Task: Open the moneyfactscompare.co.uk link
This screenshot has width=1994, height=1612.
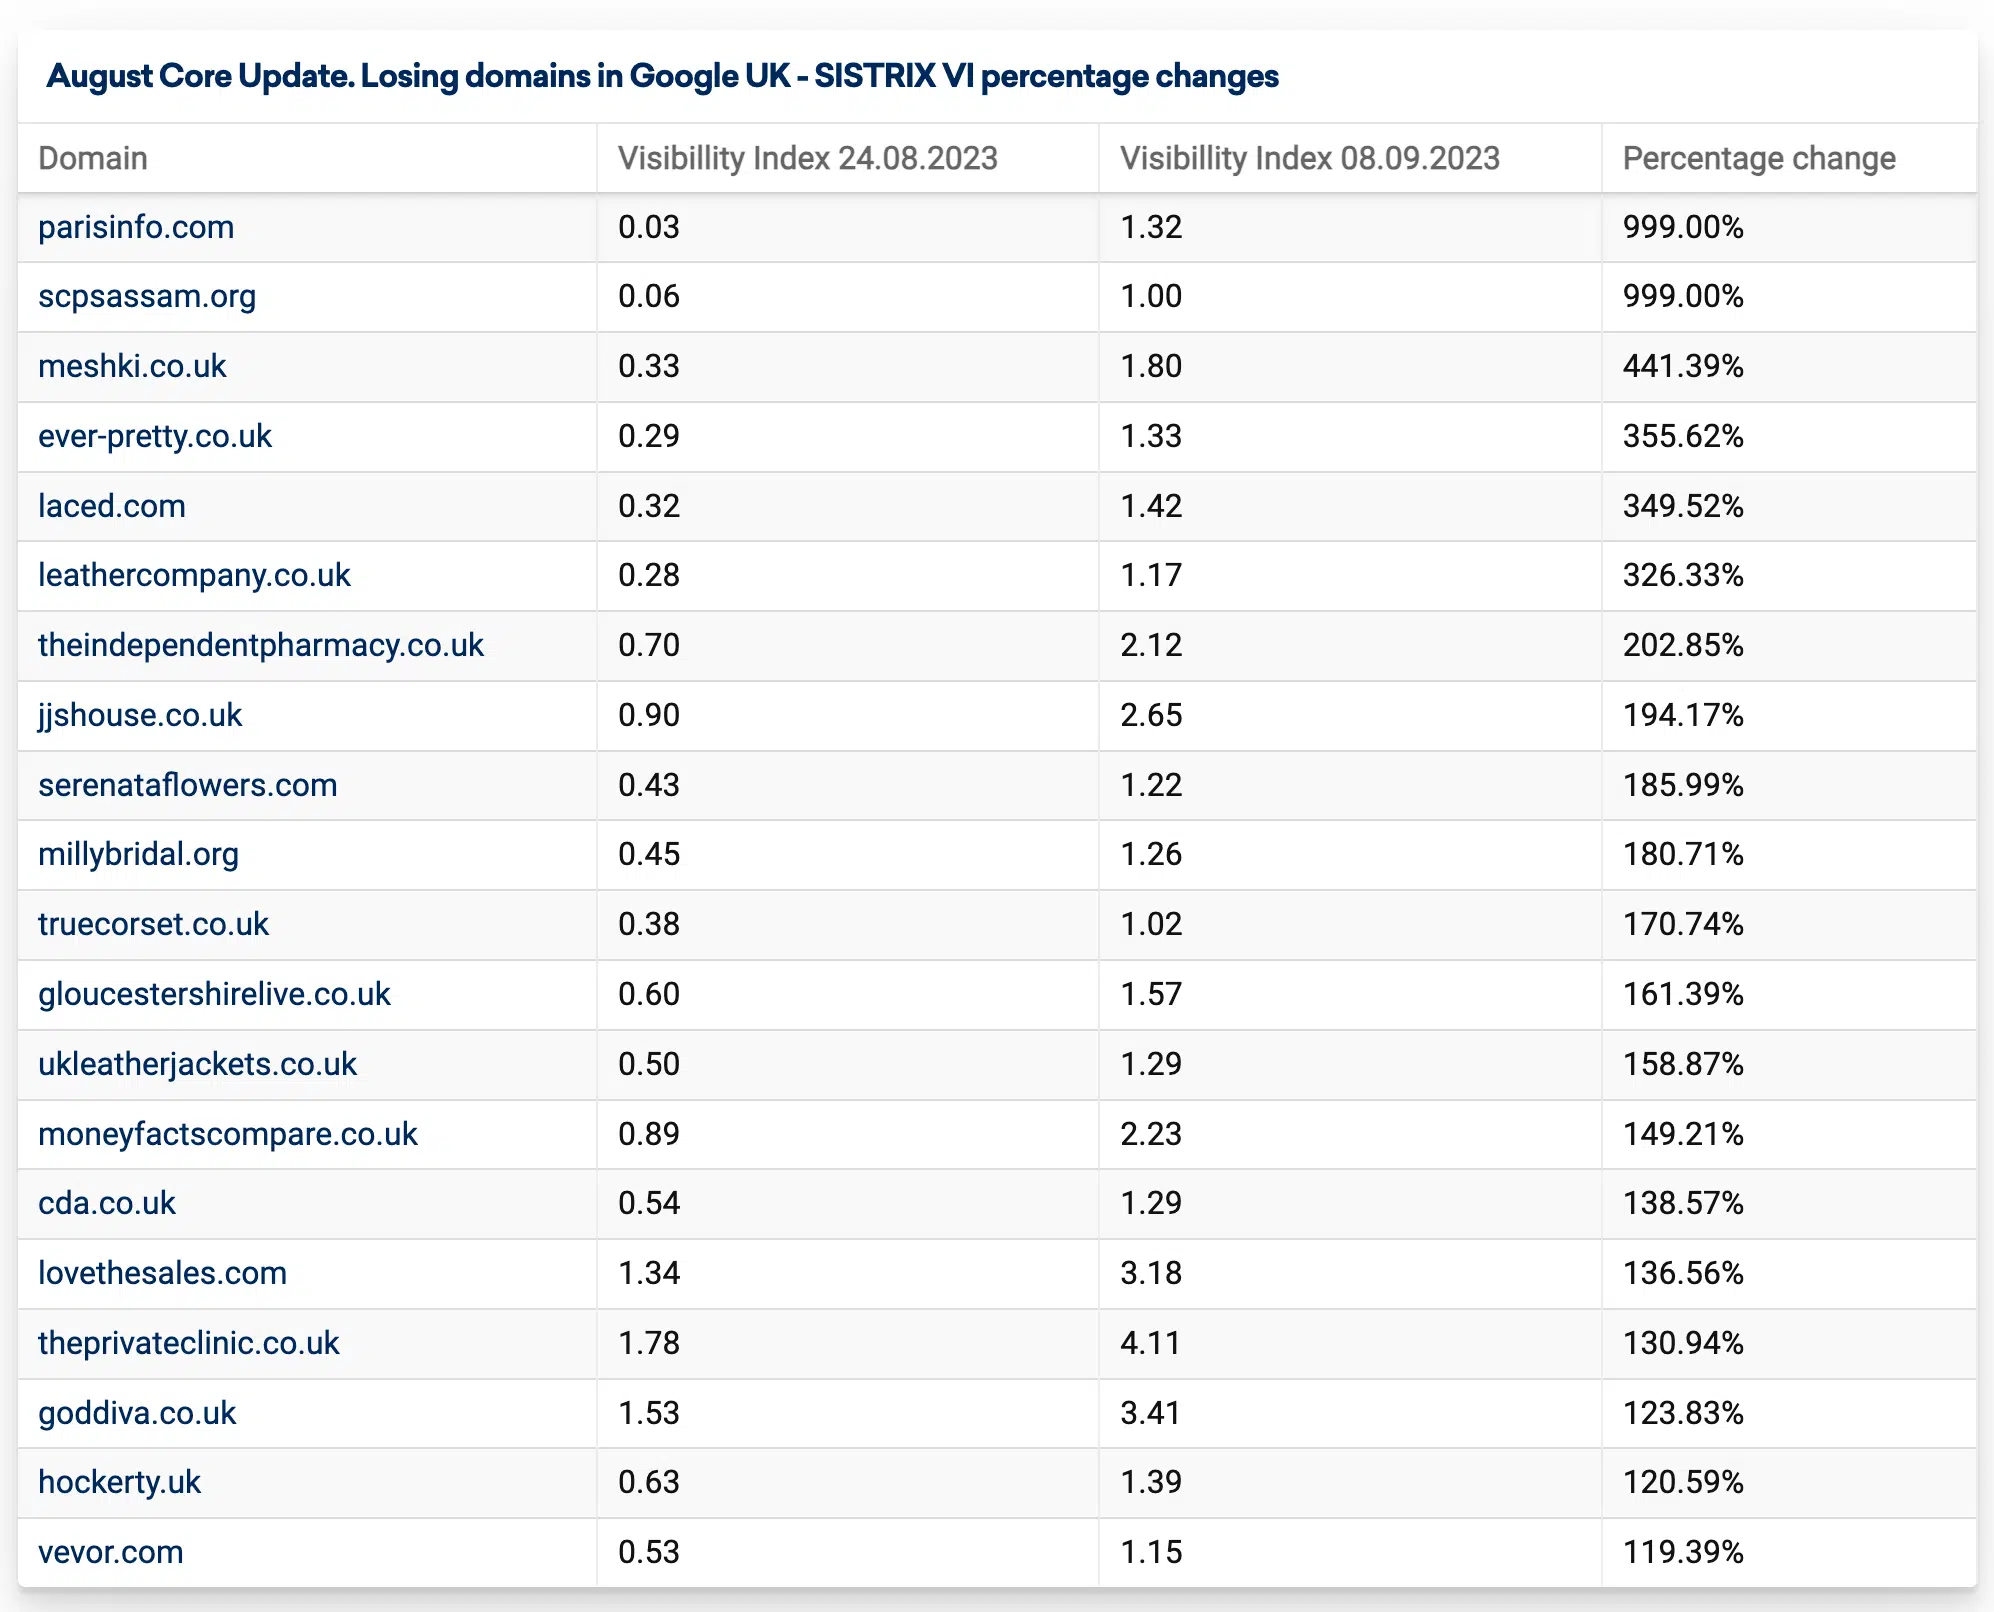Action: coord(228,1134)
